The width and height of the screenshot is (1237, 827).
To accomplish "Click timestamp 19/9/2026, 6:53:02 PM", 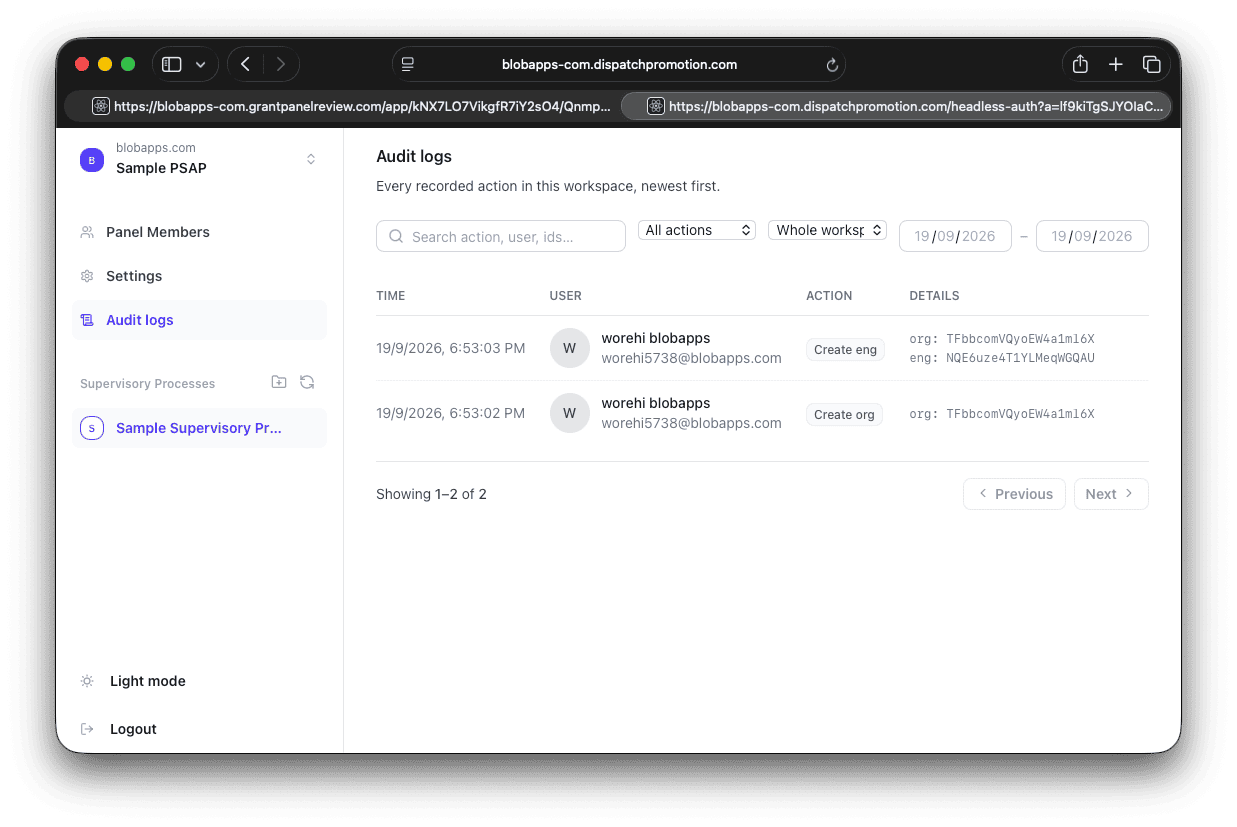I will pos(451,413).
